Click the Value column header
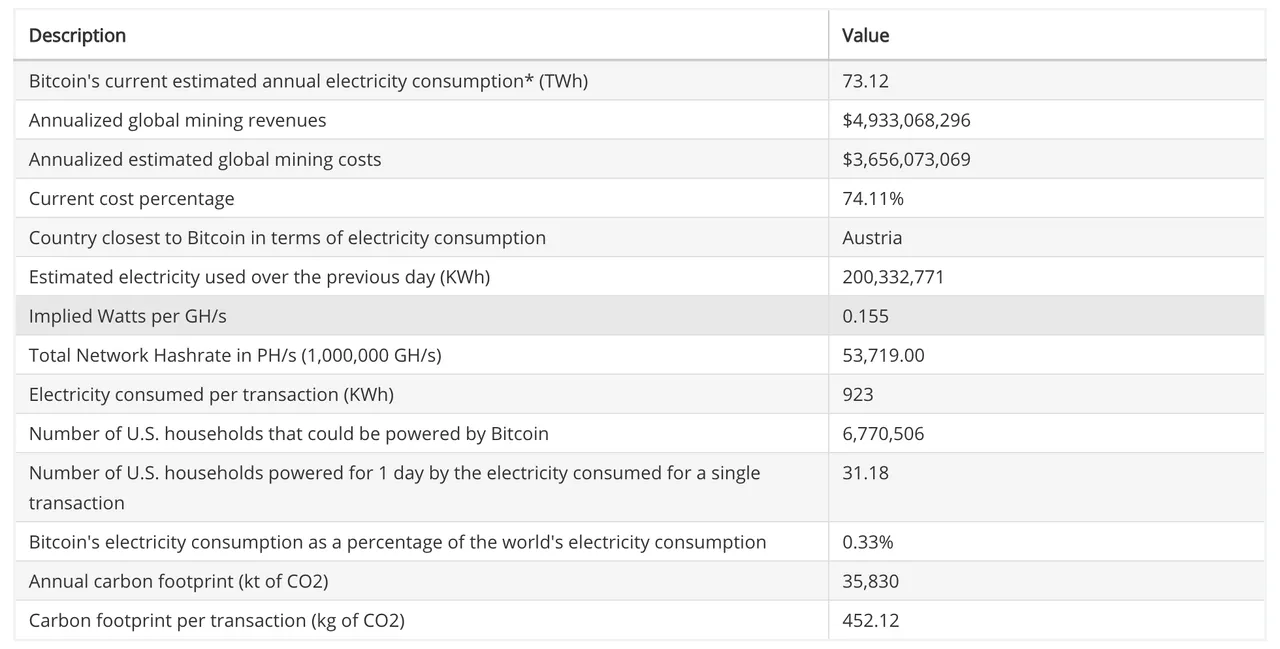1280x649 pixels. [865, 36]
